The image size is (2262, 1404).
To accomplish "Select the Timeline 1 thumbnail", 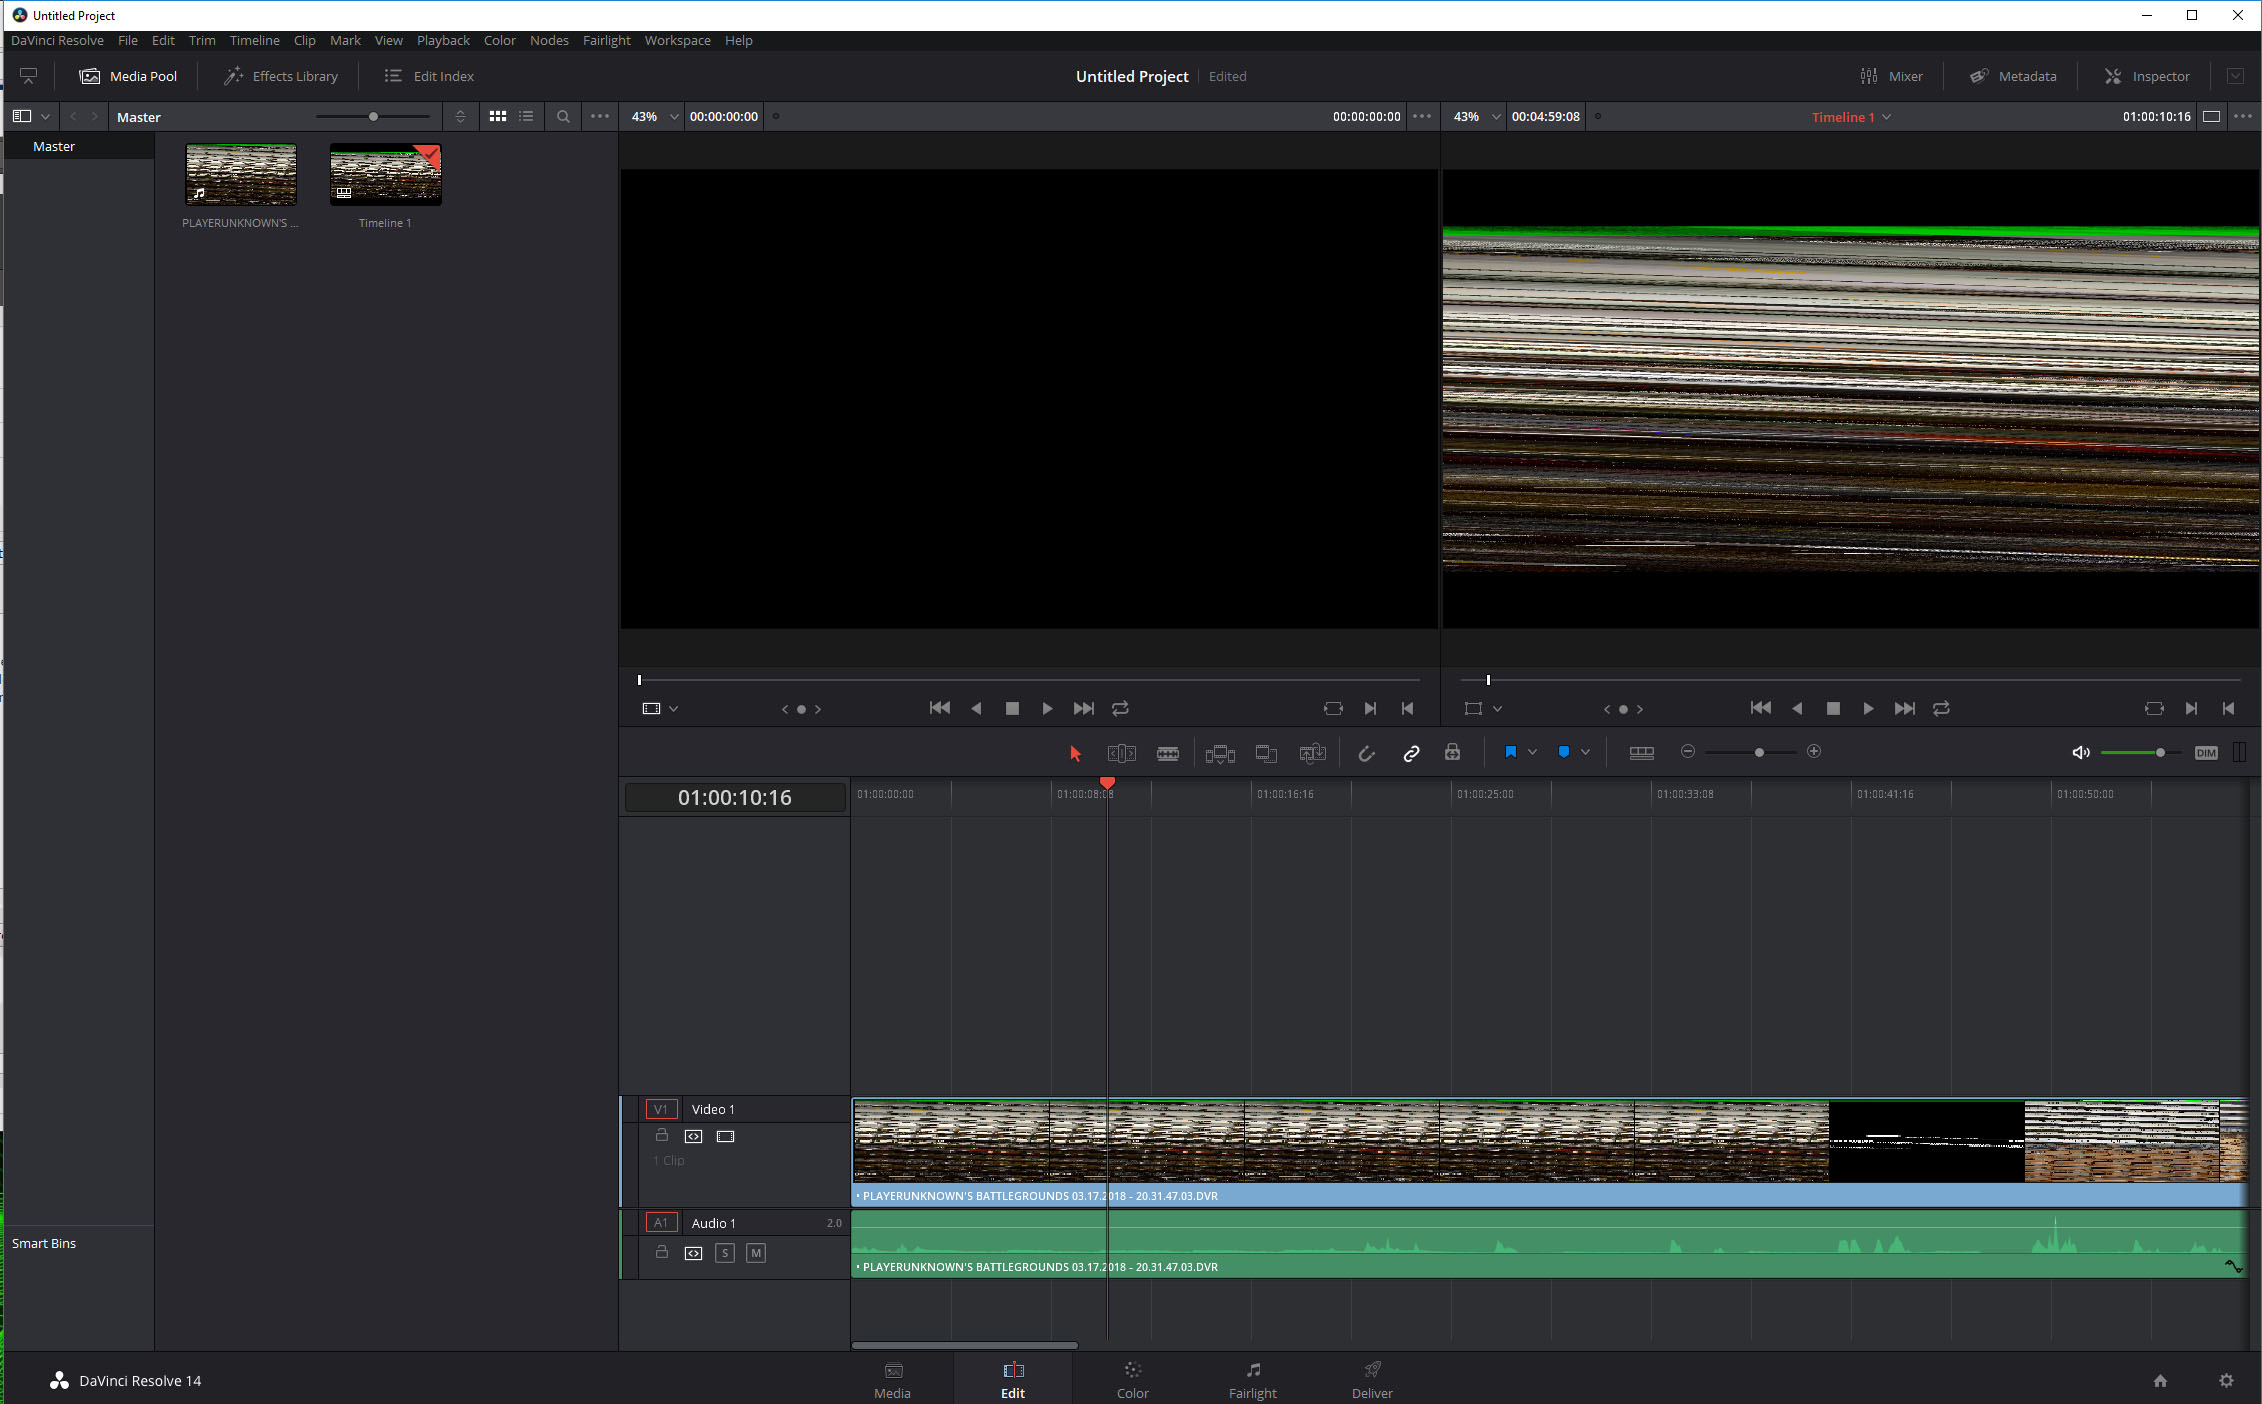I will point(385,175).
